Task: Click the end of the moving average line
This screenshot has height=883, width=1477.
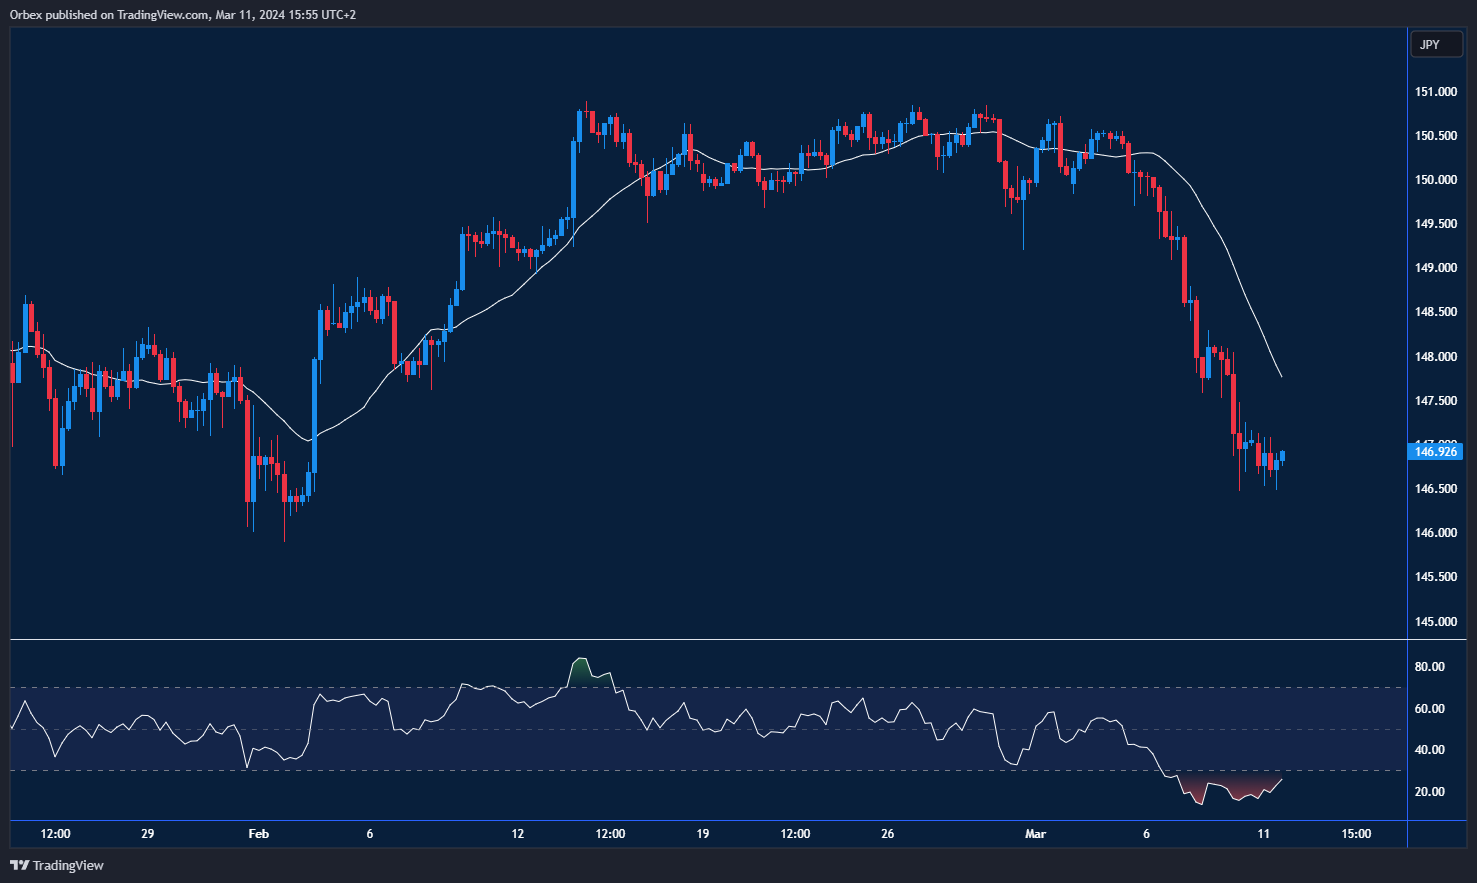Action: 1281,376
